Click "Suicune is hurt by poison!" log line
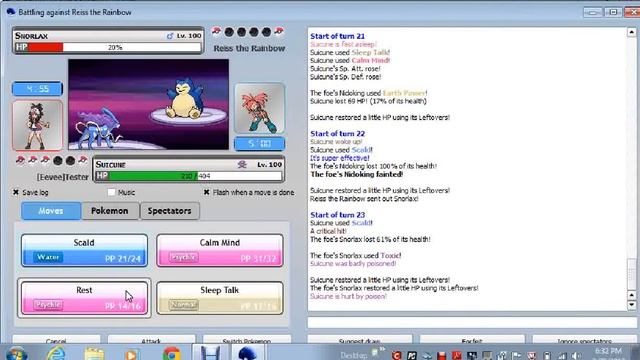 (349, 296)
